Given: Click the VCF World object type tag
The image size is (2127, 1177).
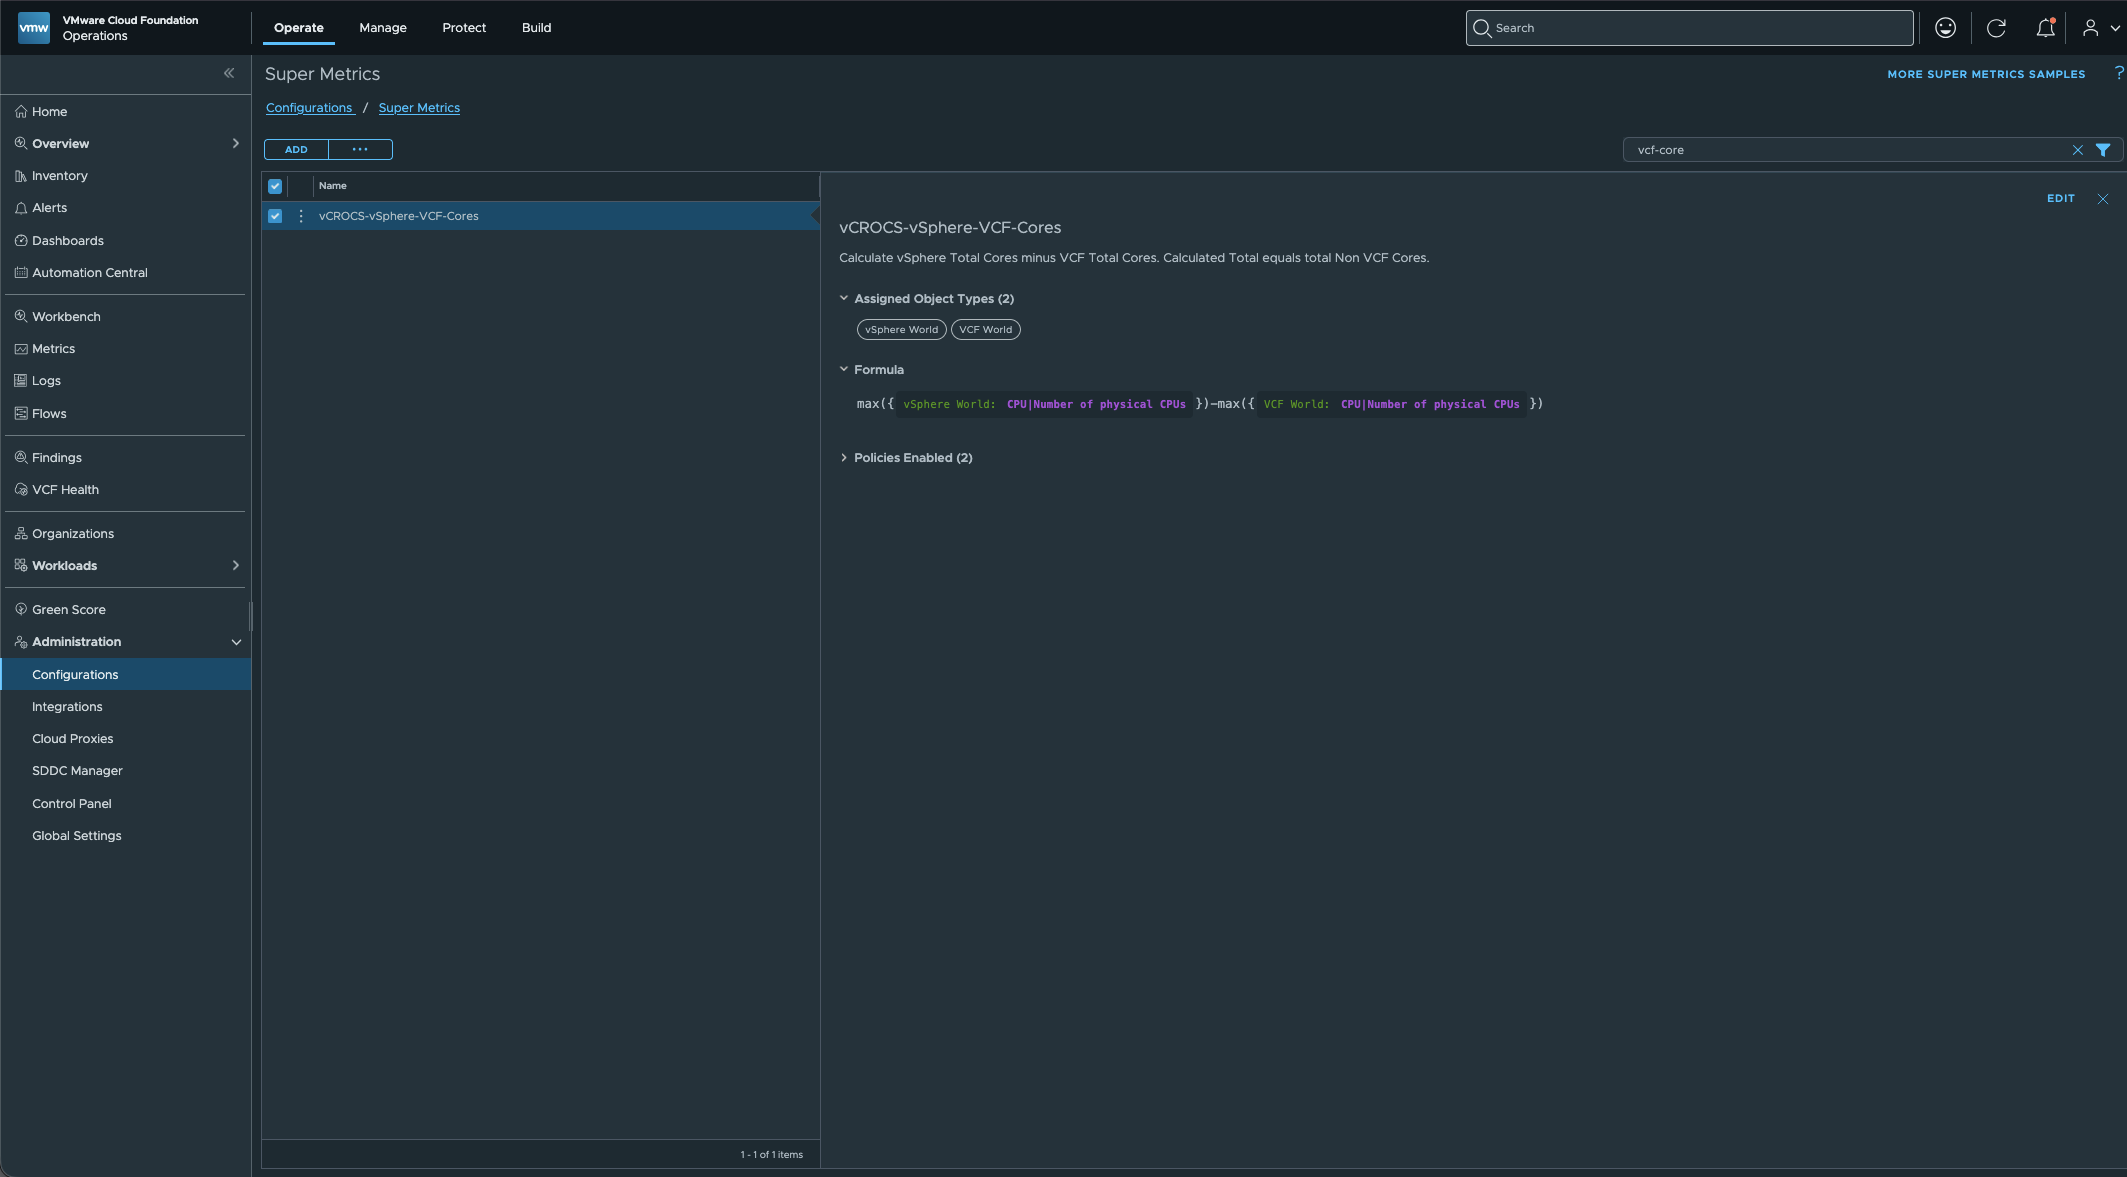Looking at the screenshot, I should tap(986, 330).
